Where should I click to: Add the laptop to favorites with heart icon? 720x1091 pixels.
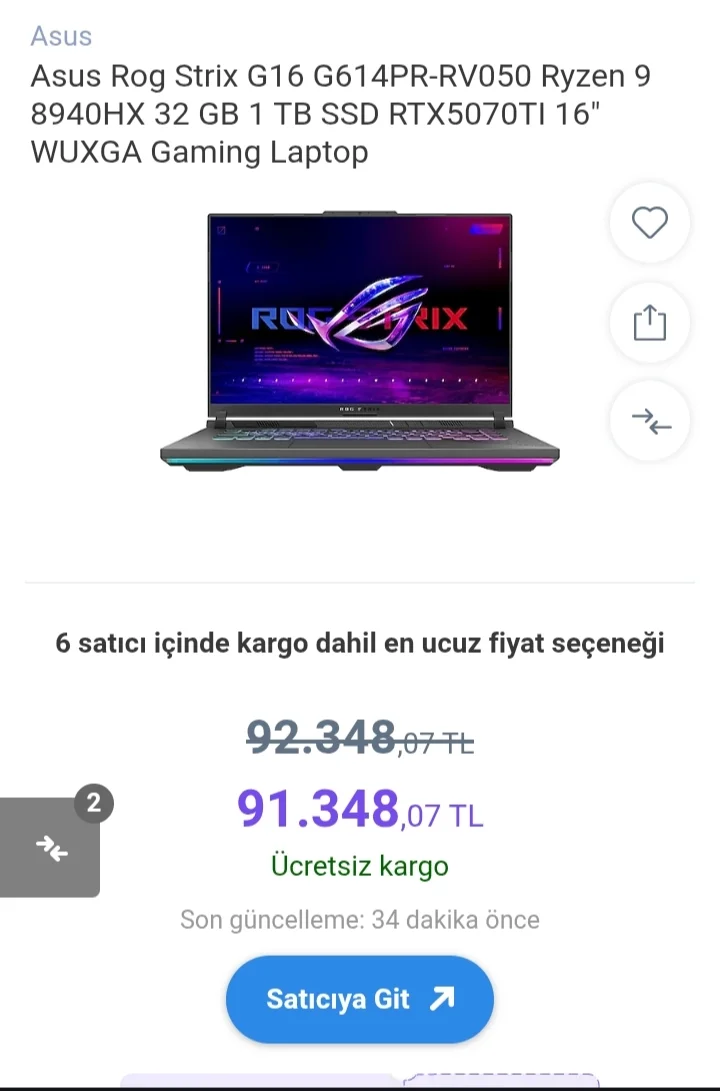650,223
